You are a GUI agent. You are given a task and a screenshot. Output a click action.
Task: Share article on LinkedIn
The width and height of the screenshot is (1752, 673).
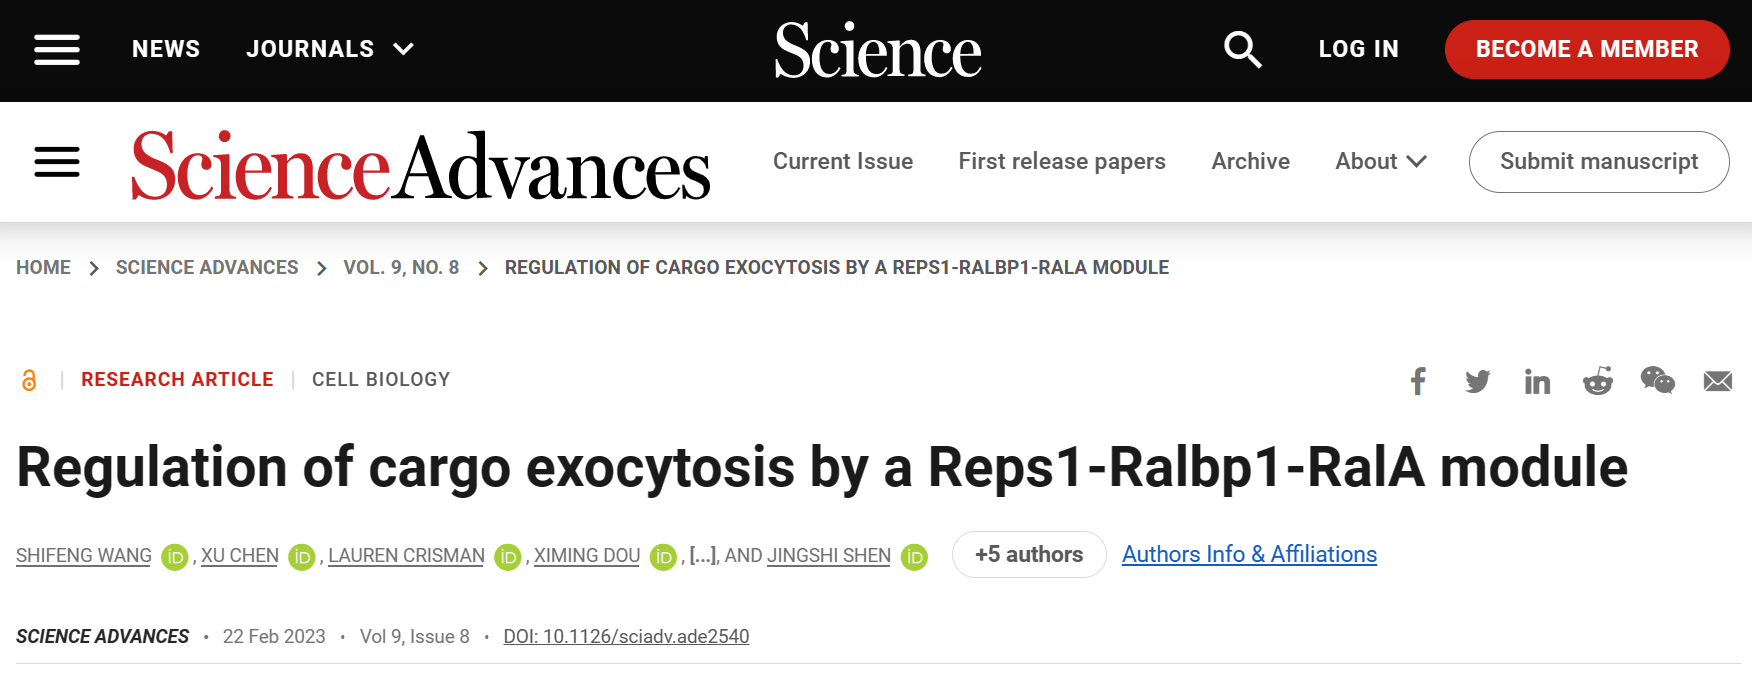[1537, 381]
